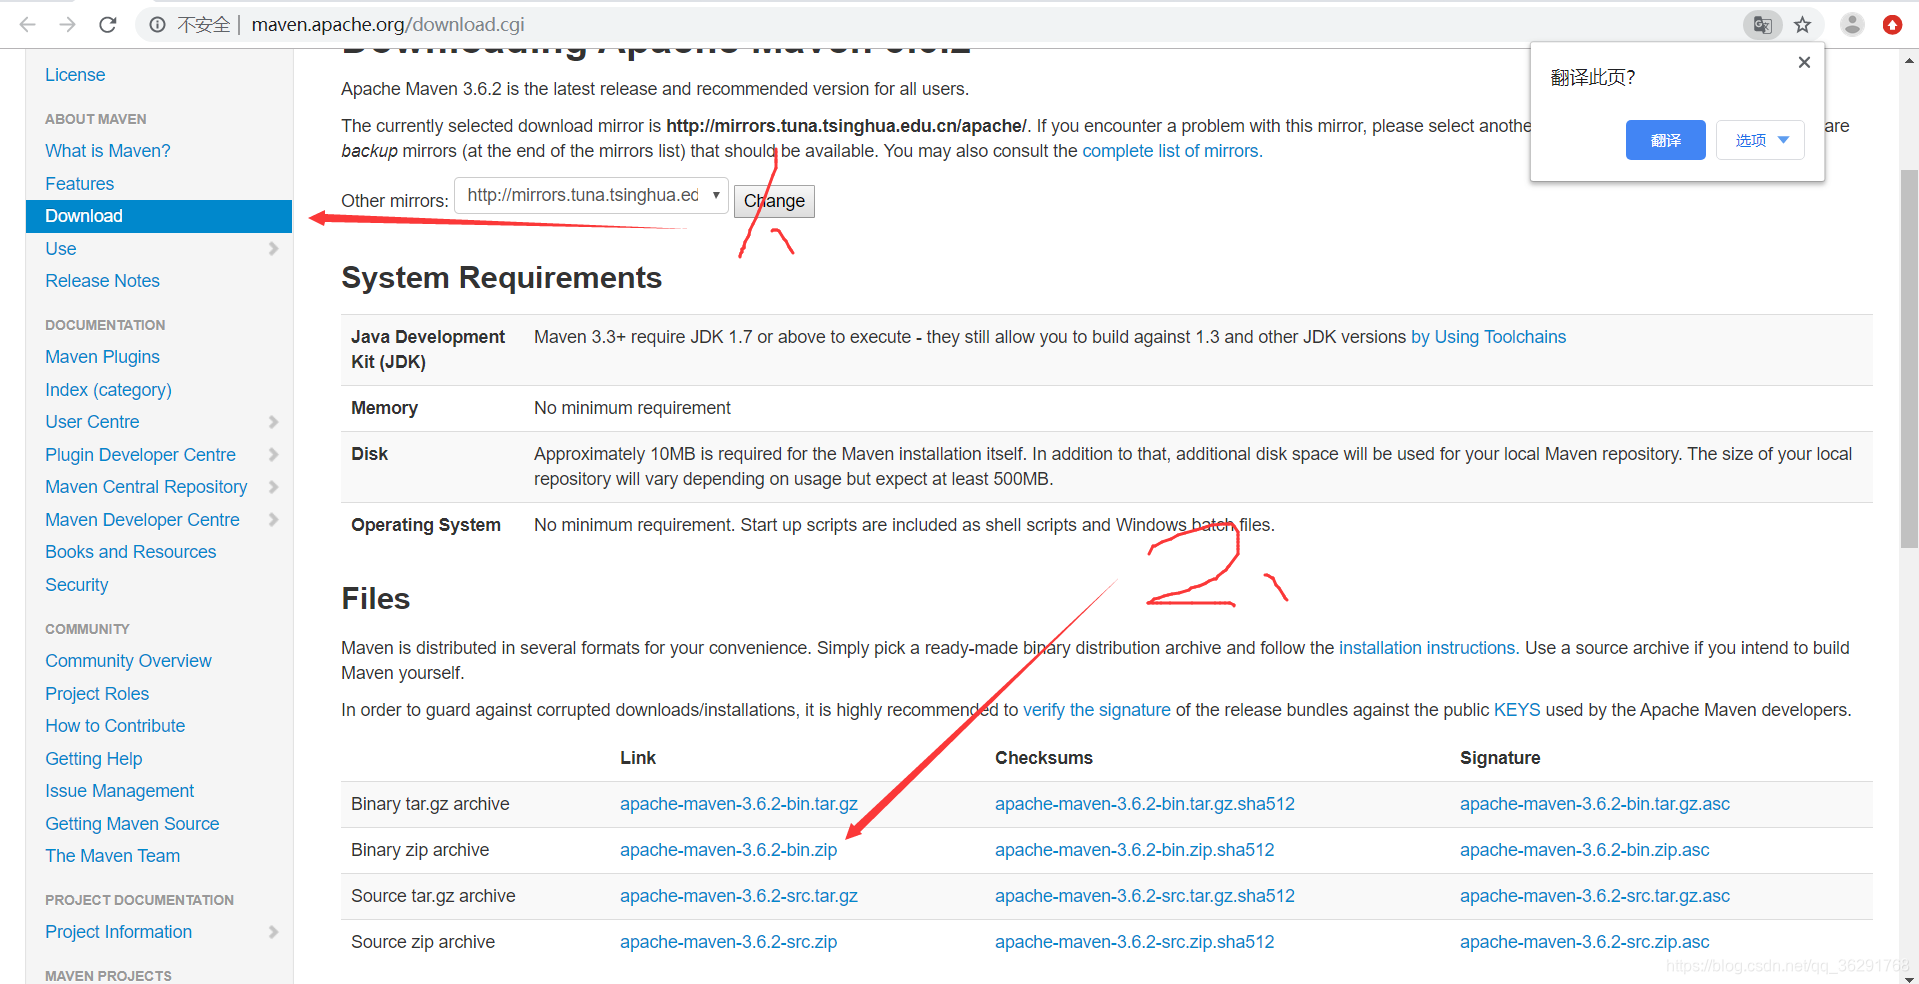
Task: Open The Maven Team link
Action: (x=113, y=856)
